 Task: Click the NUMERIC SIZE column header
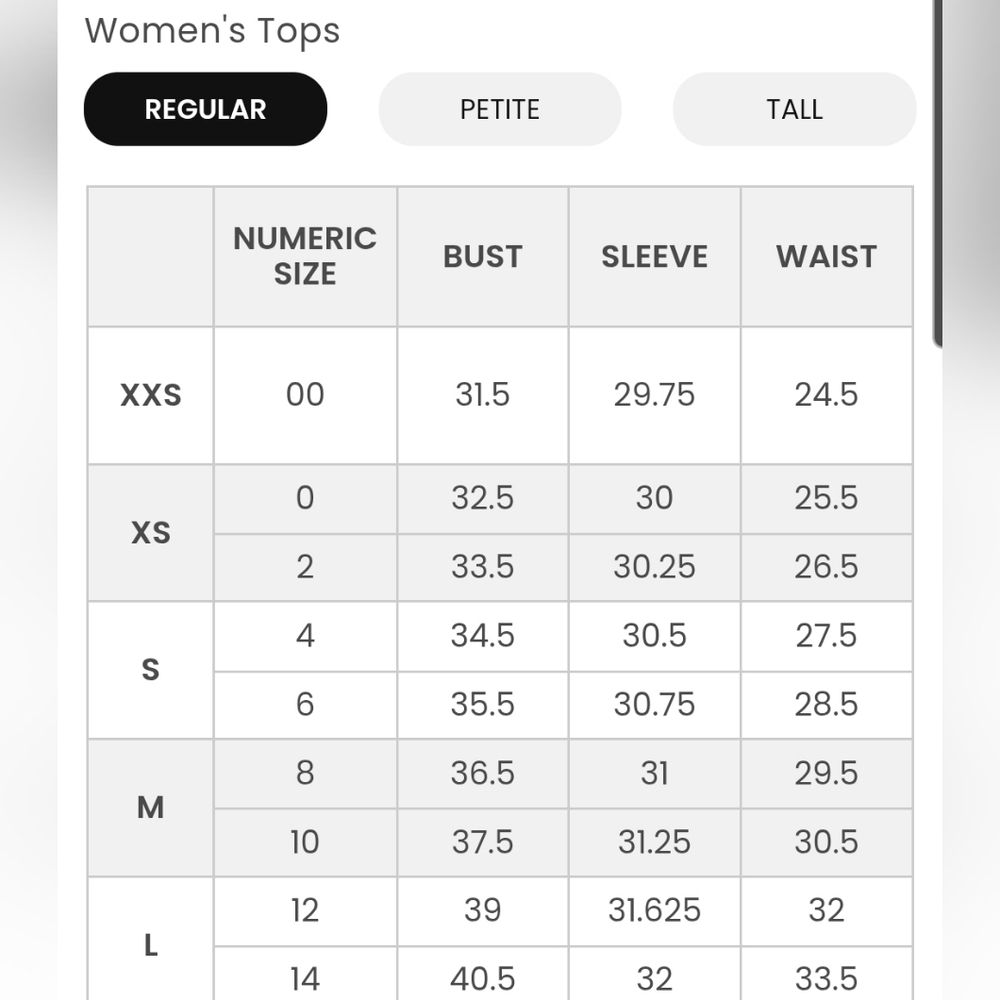305,256
